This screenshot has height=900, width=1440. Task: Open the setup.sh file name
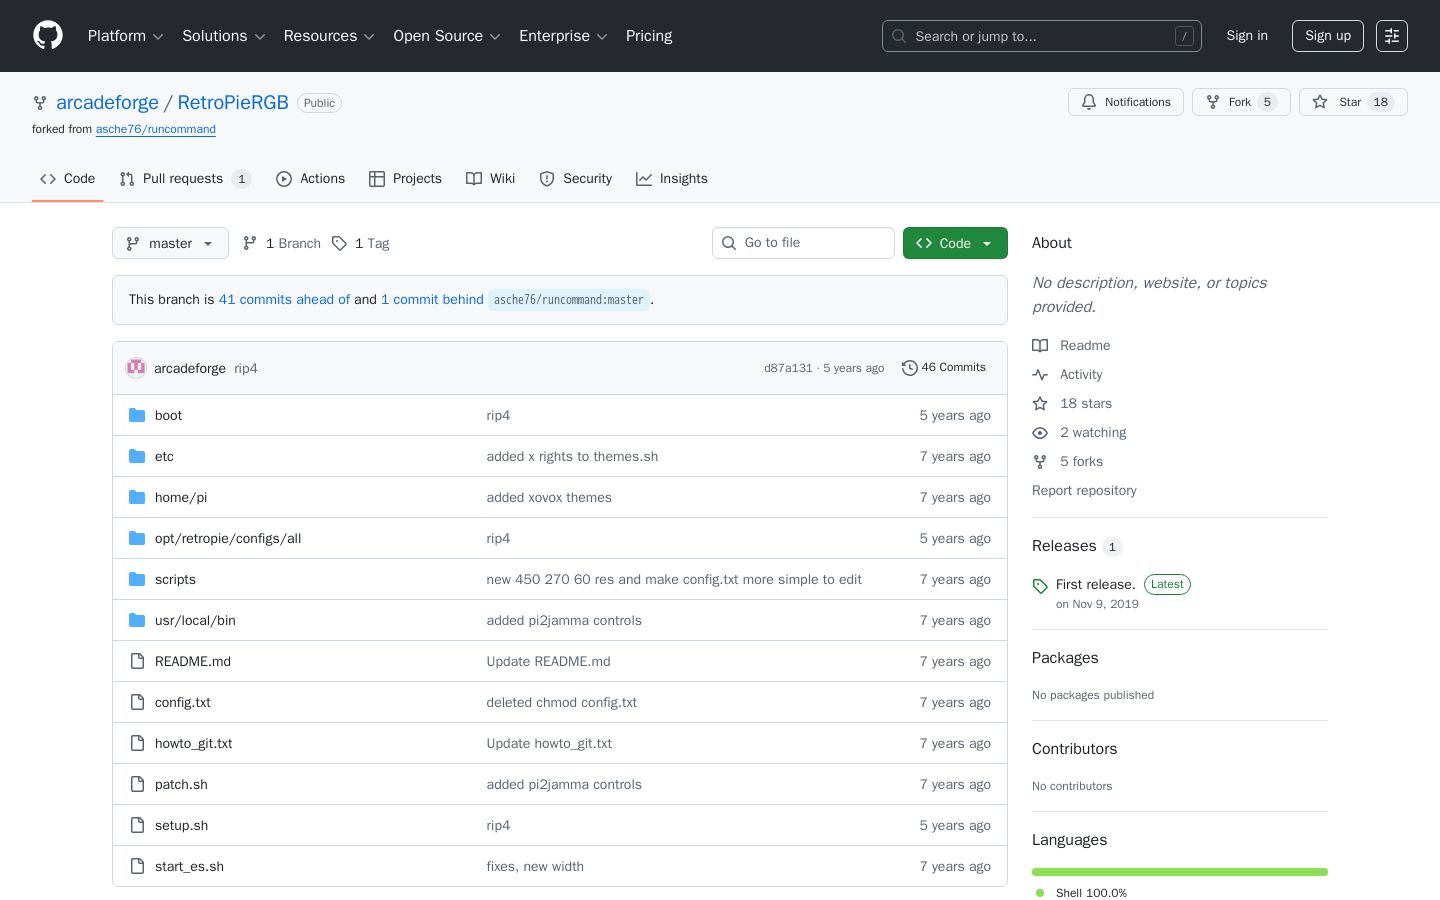(x=182, y=825)
